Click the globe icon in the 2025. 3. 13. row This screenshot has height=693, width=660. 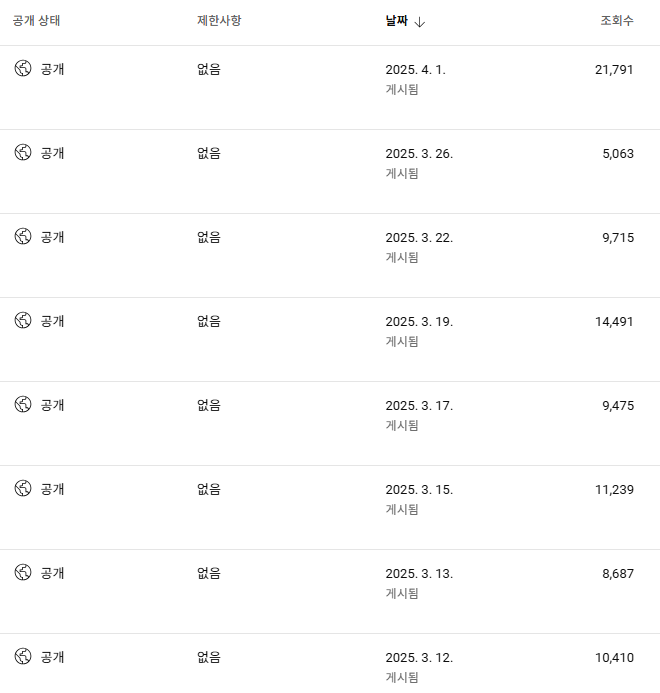(x=23, y=572)
